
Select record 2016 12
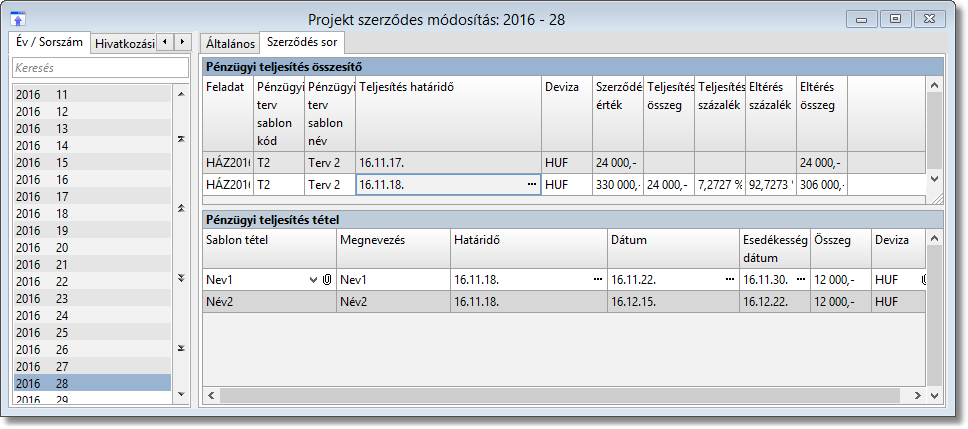coord(92,112)
